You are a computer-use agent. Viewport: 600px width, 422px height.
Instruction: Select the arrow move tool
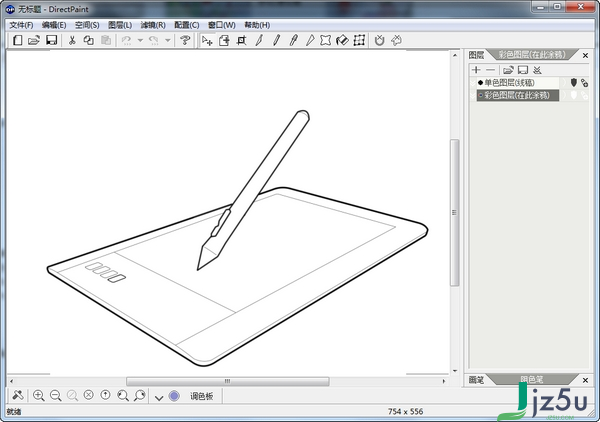[x=207, y=40]
